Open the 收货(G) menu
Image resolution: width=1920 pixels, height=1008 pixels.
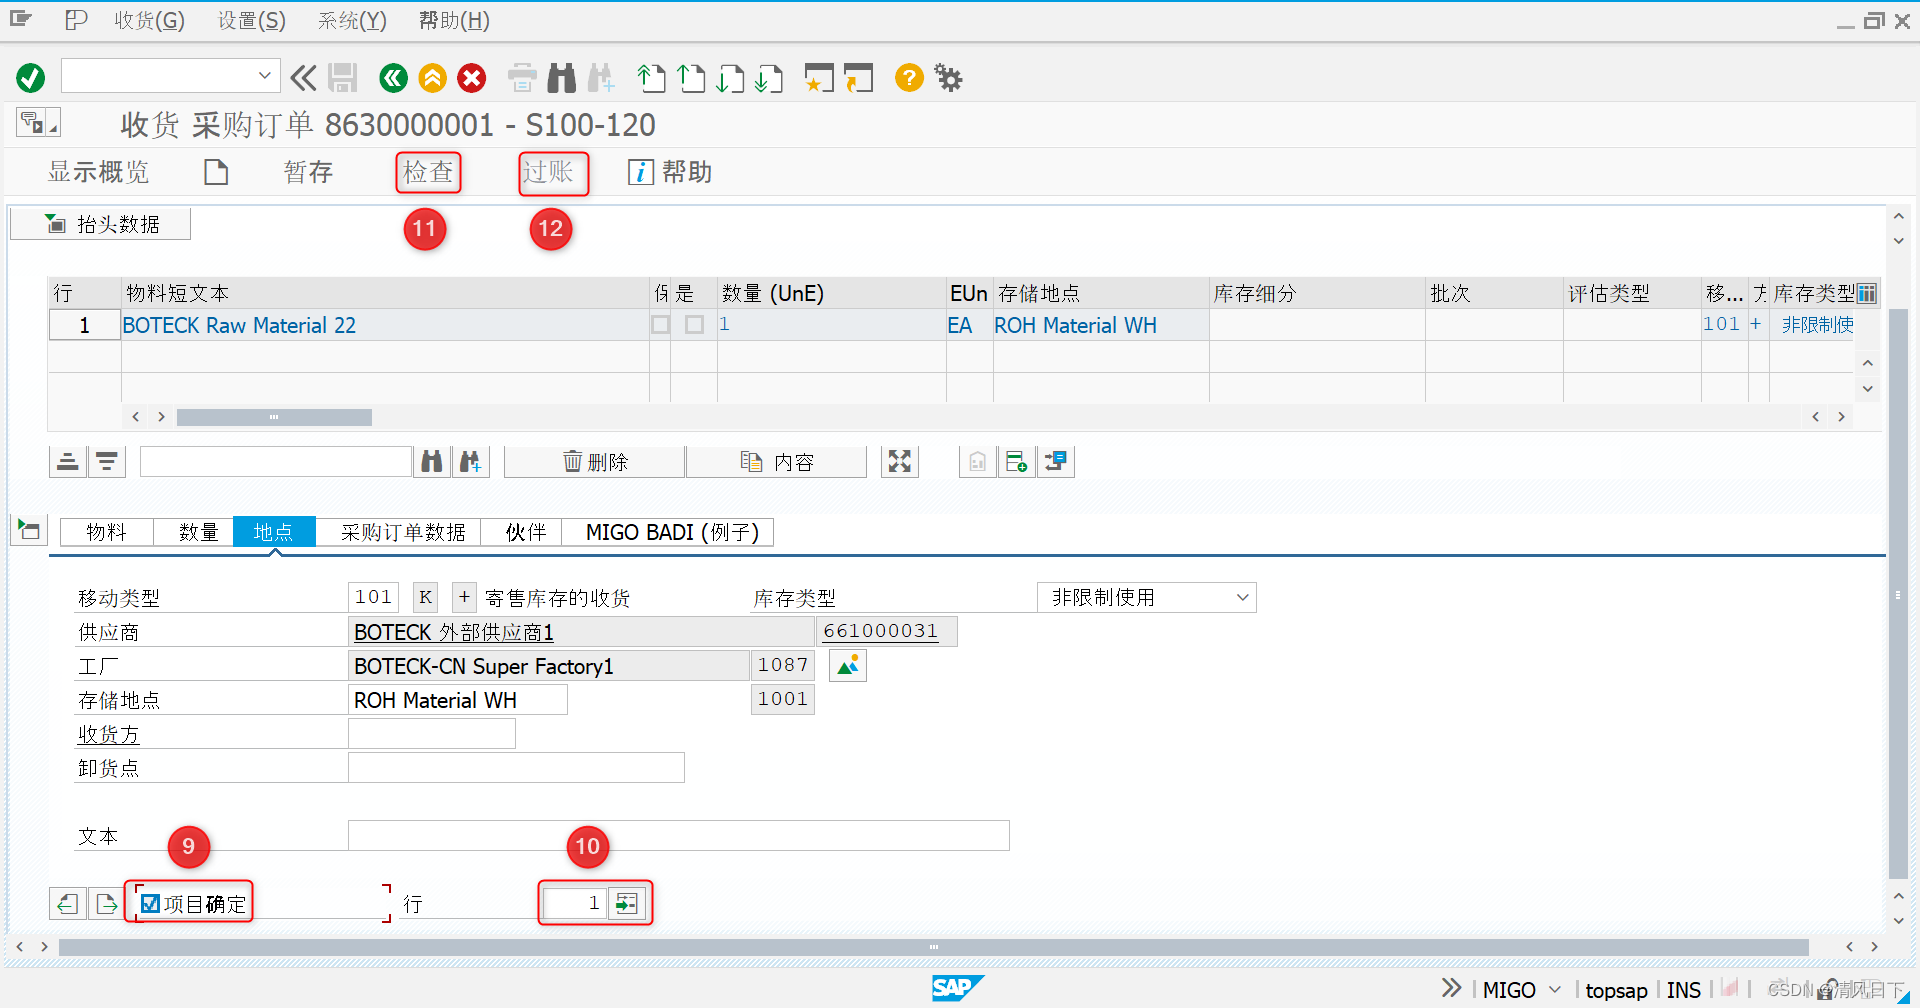149,20
